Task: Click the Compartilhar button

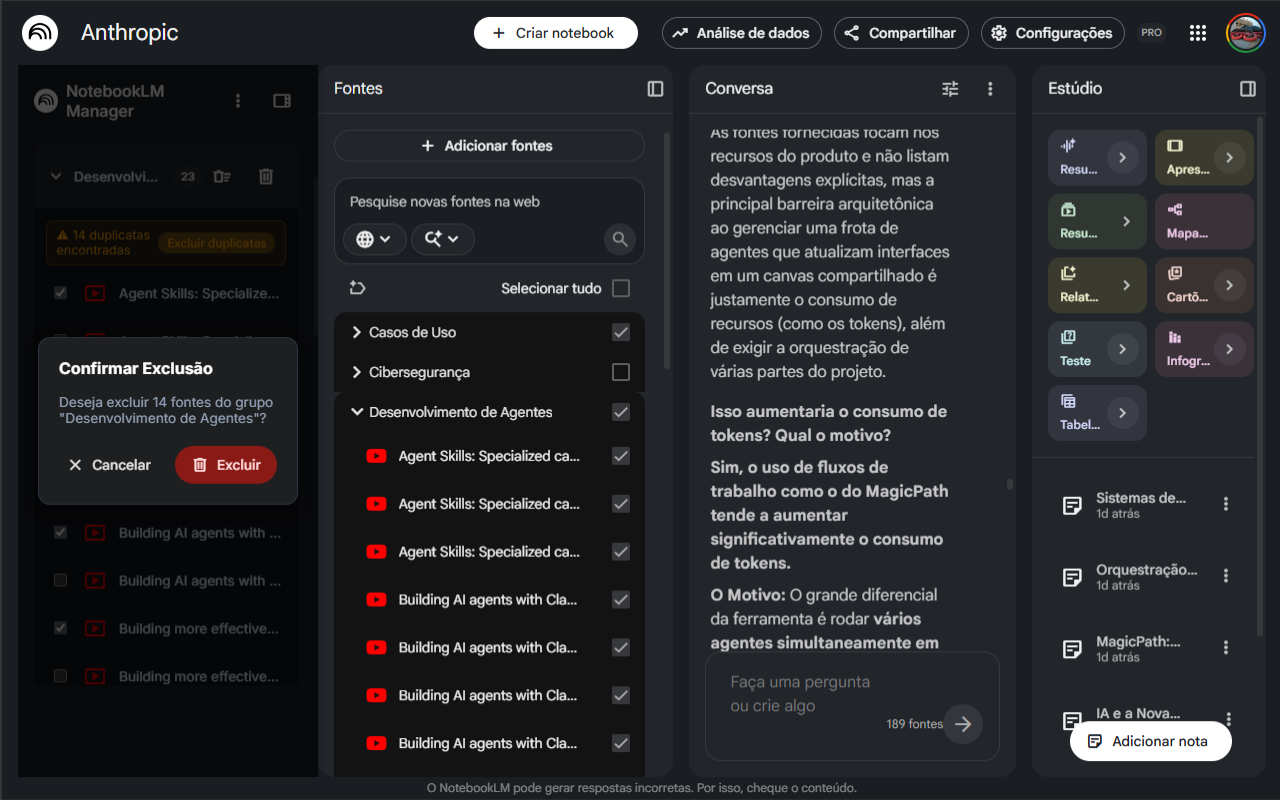Action: (901, 33)
